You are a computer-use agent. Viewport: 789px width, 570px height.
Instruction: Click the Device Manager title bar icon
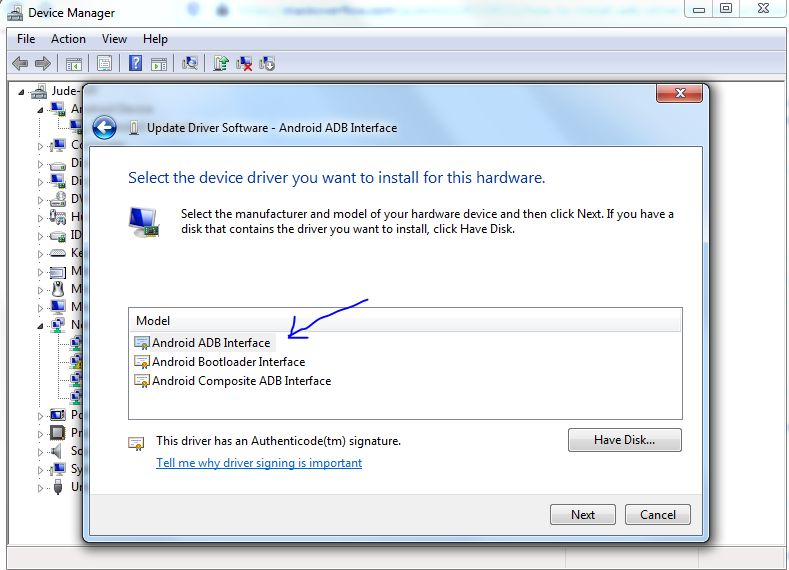point(15,13)
